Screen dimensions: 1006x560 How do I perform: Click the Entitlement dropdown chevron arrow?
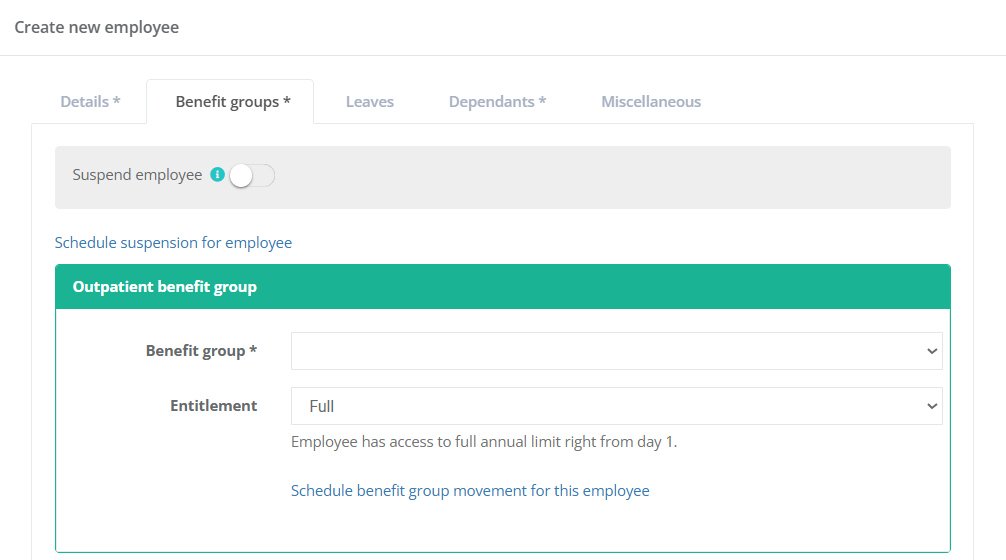932,406
